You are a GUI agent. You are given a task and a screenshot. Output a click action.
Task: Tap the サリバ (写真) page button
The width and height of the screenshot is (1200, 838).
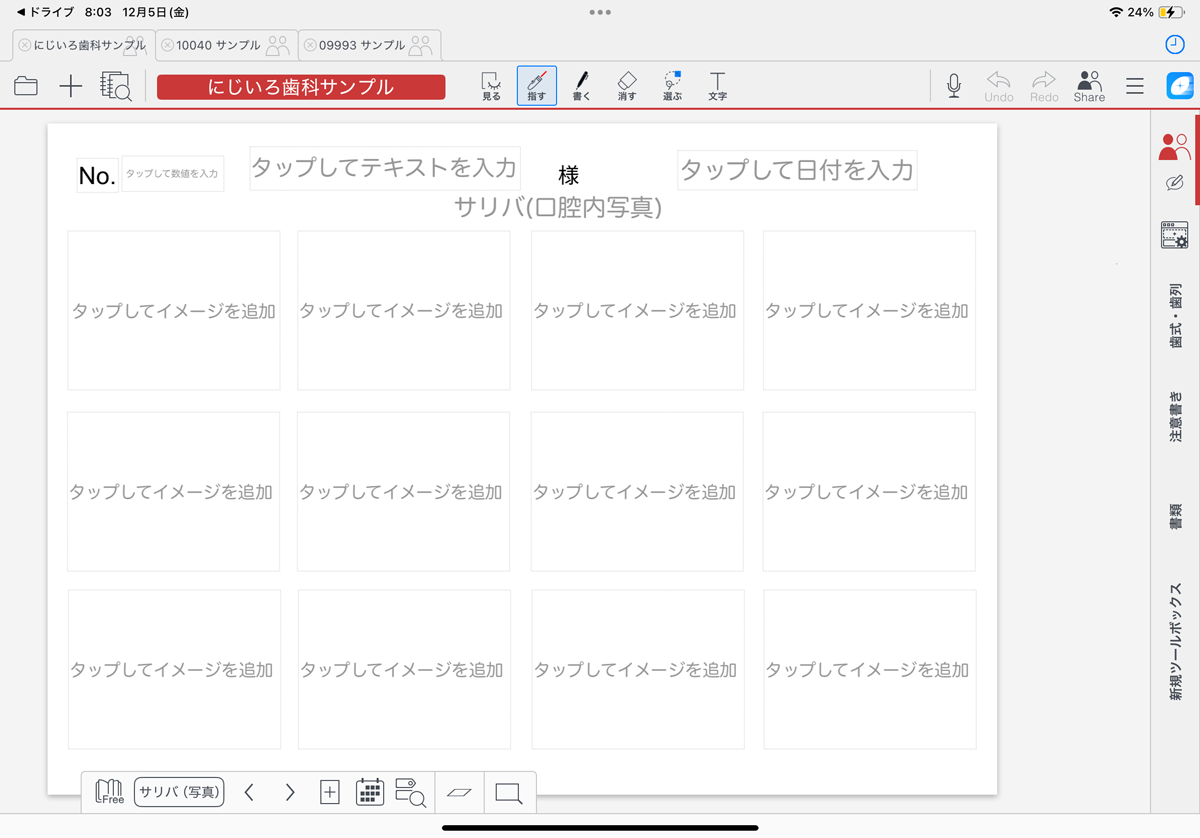[x=179, y=792]
